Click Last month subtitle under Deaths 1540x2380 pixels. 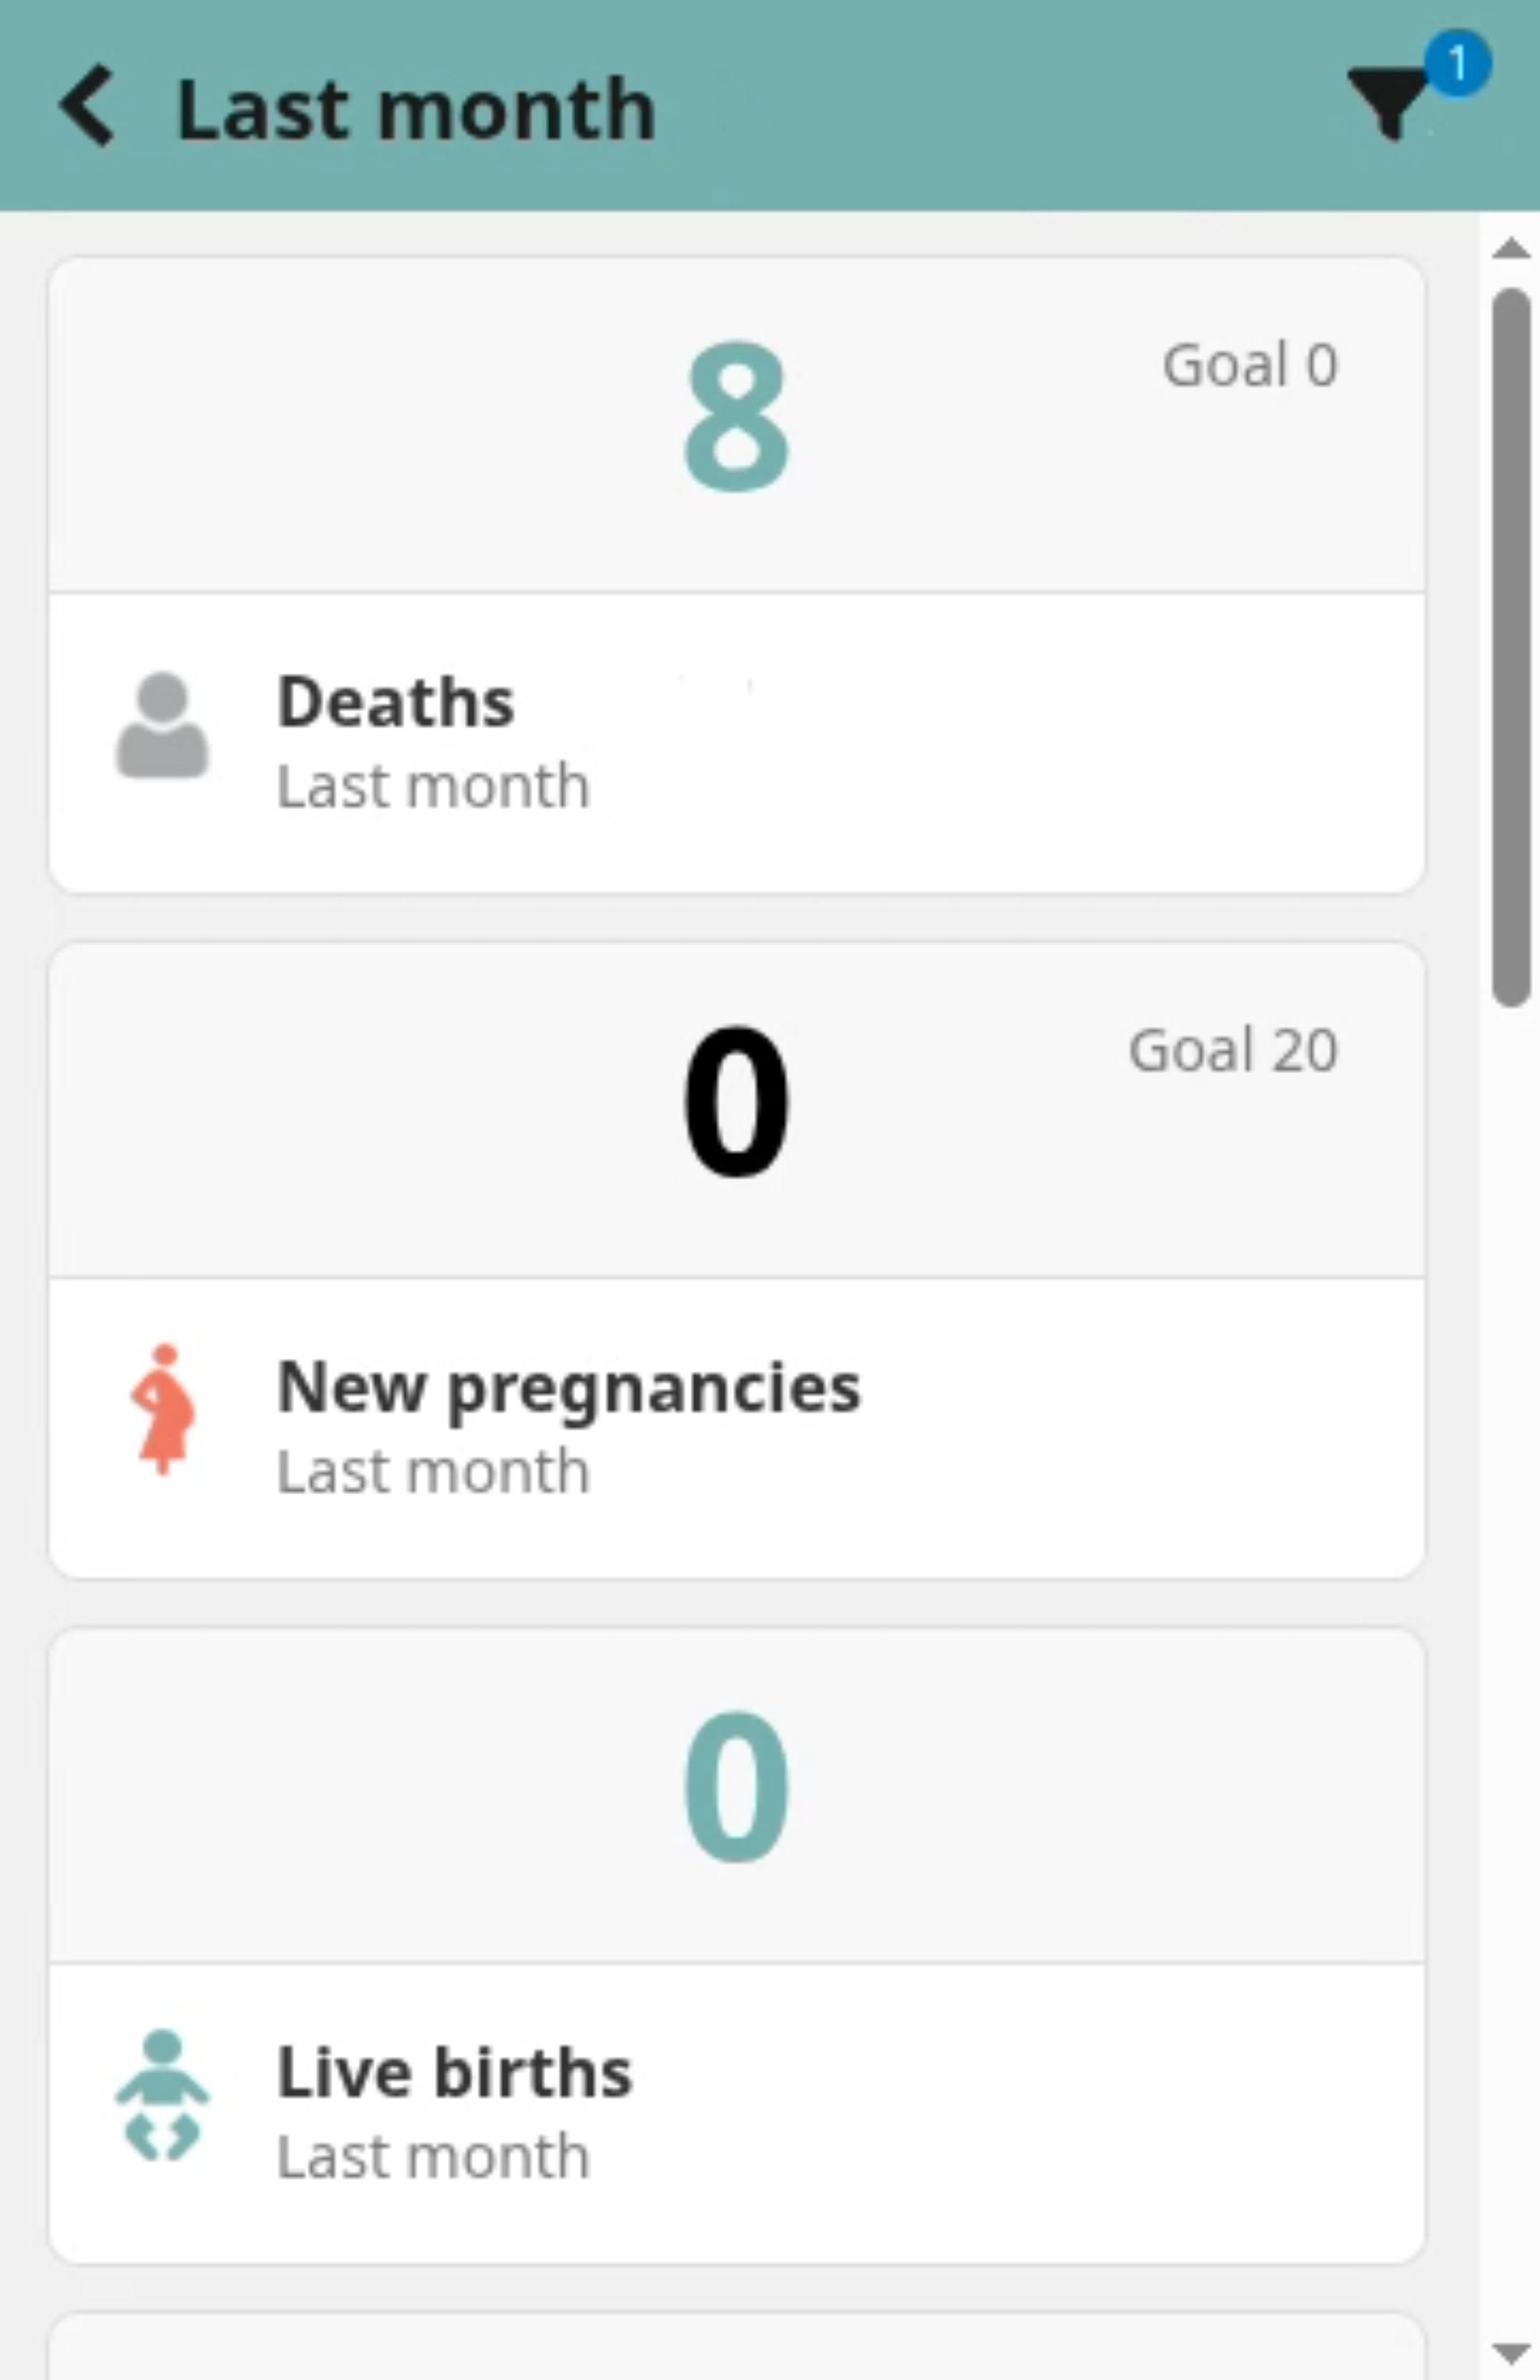433,787
